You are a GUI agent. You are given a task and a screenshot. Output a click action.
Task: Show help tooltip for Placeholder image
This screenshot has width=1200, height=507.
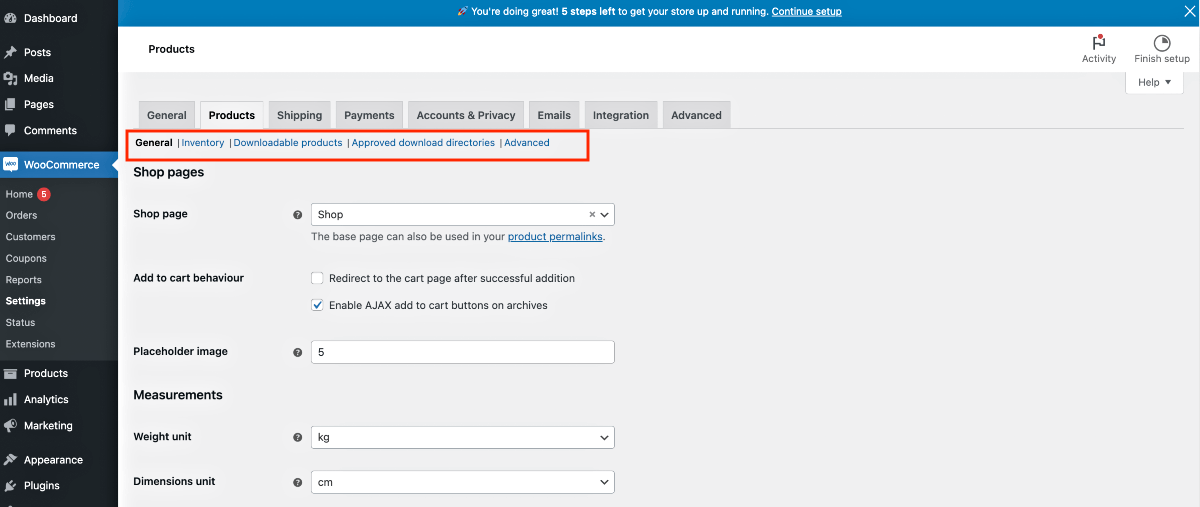tap(297, 352)
